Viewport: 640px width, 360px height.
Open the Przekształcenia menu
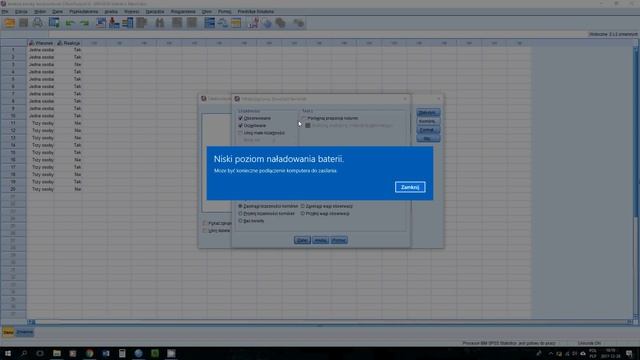84,11
